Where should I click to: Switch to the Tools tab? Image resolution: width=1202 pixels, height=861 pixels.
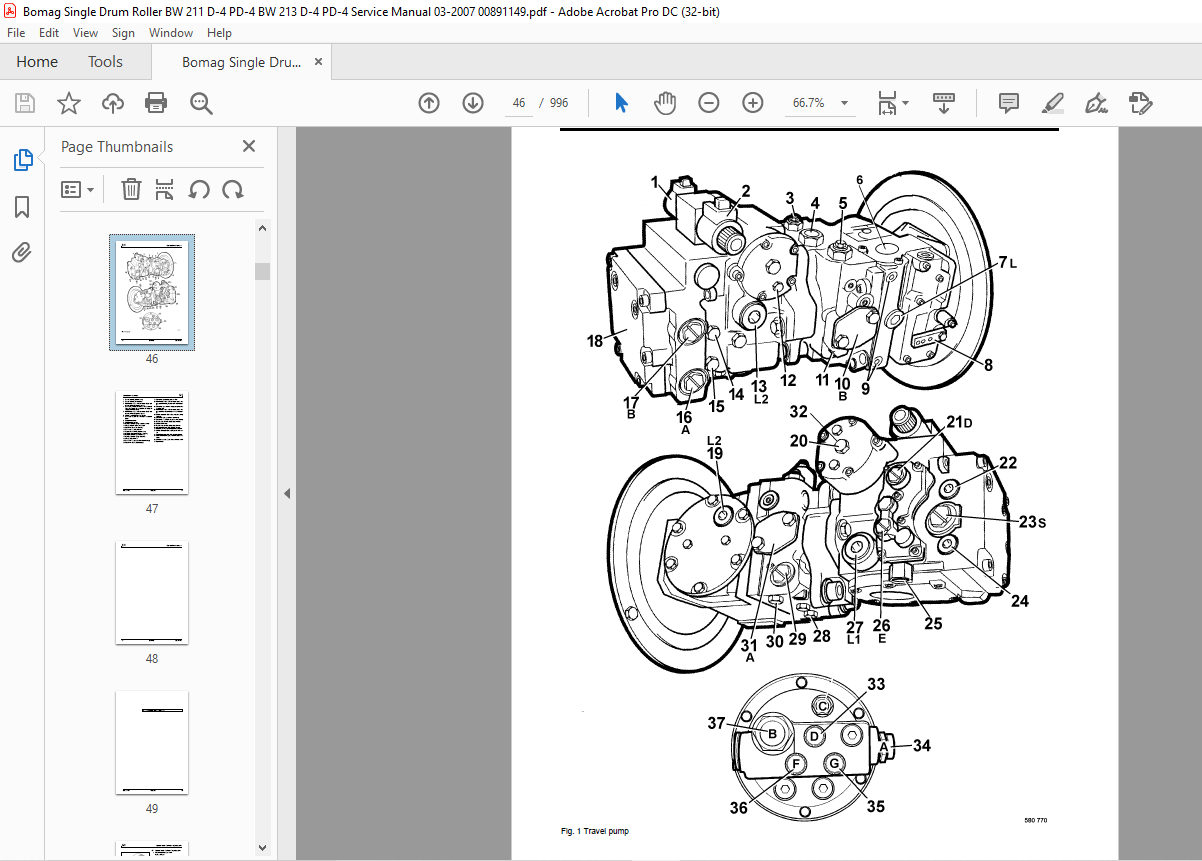point(105,62)
